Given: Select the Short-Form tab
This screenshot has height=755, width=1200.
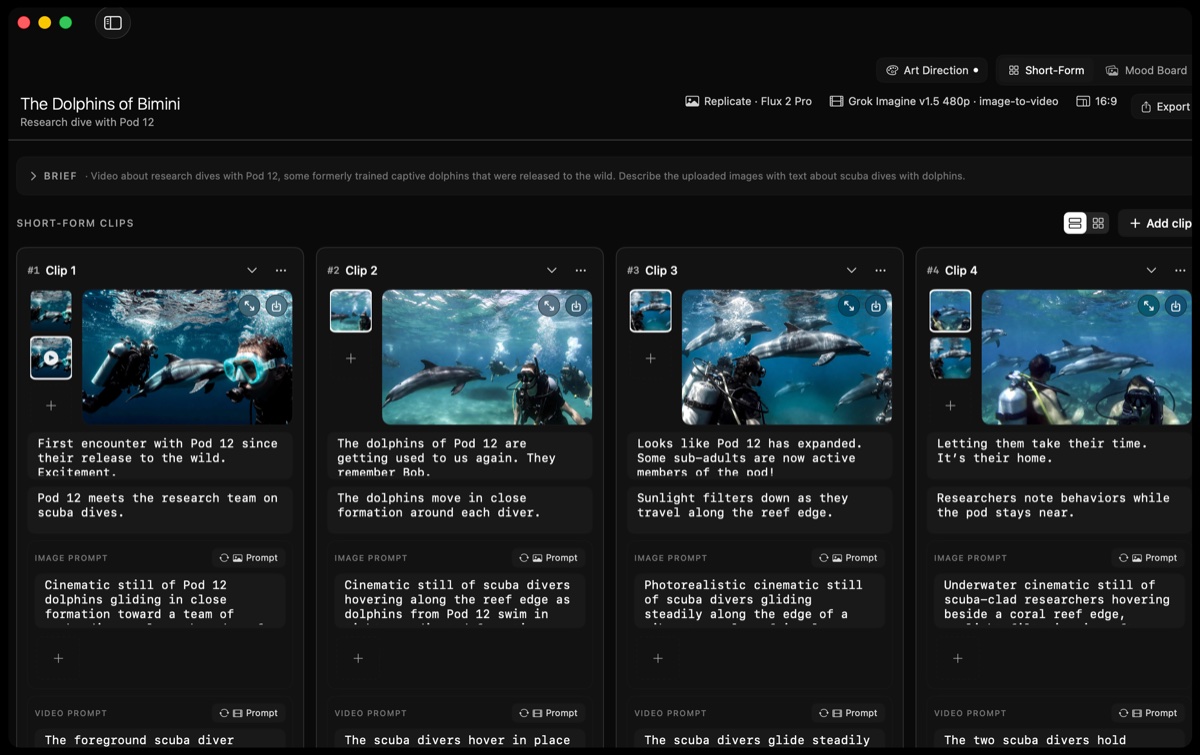Looking at the screenshot, I should point(1046,70).
